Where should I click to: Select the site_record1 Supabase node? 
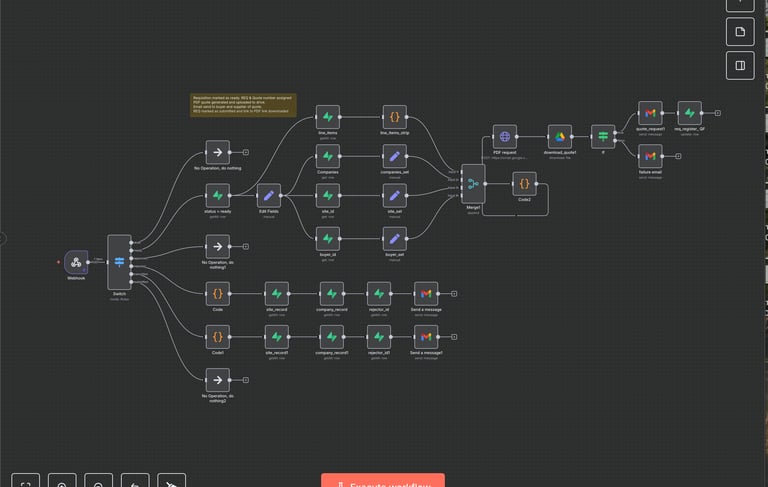[277, 337]
